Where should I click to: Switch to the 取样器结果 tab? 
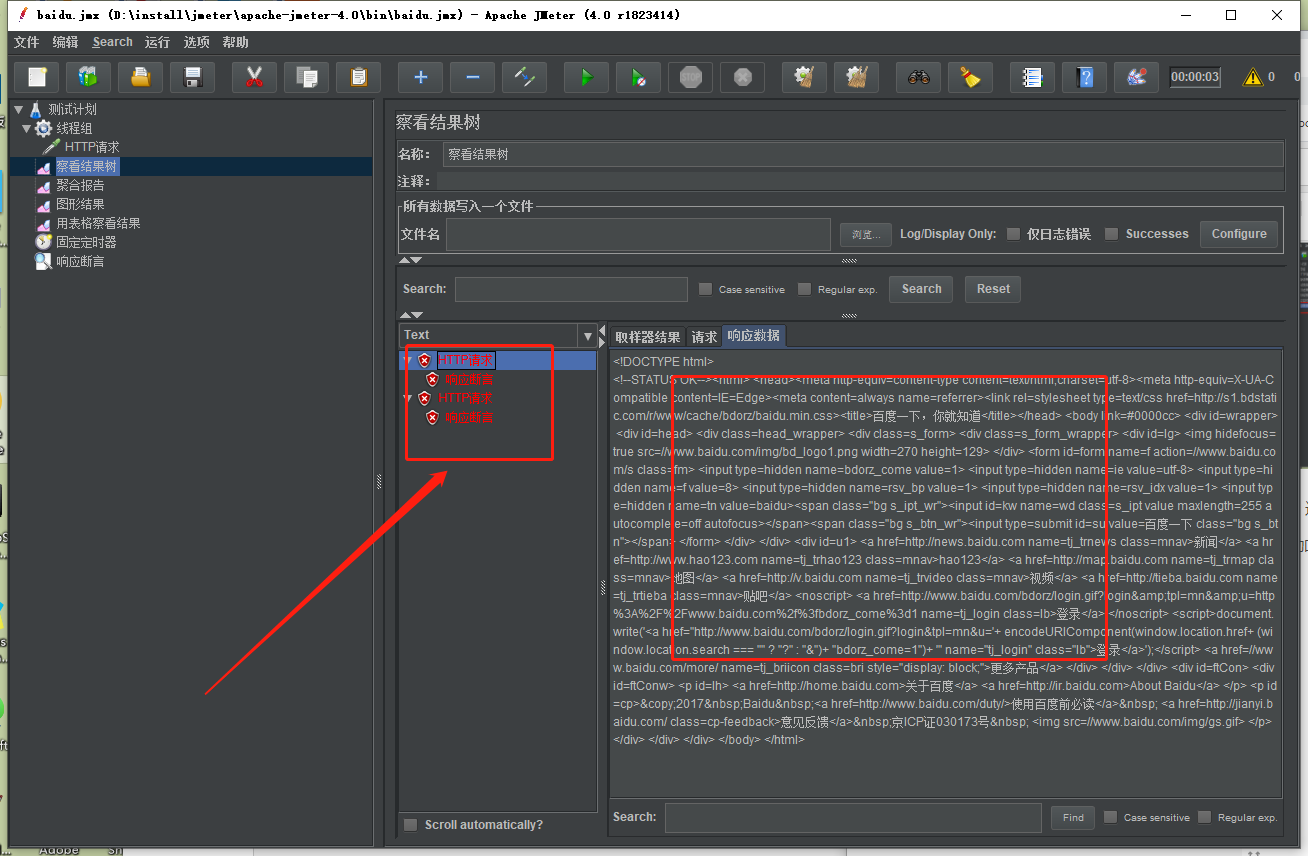point(647,337)
